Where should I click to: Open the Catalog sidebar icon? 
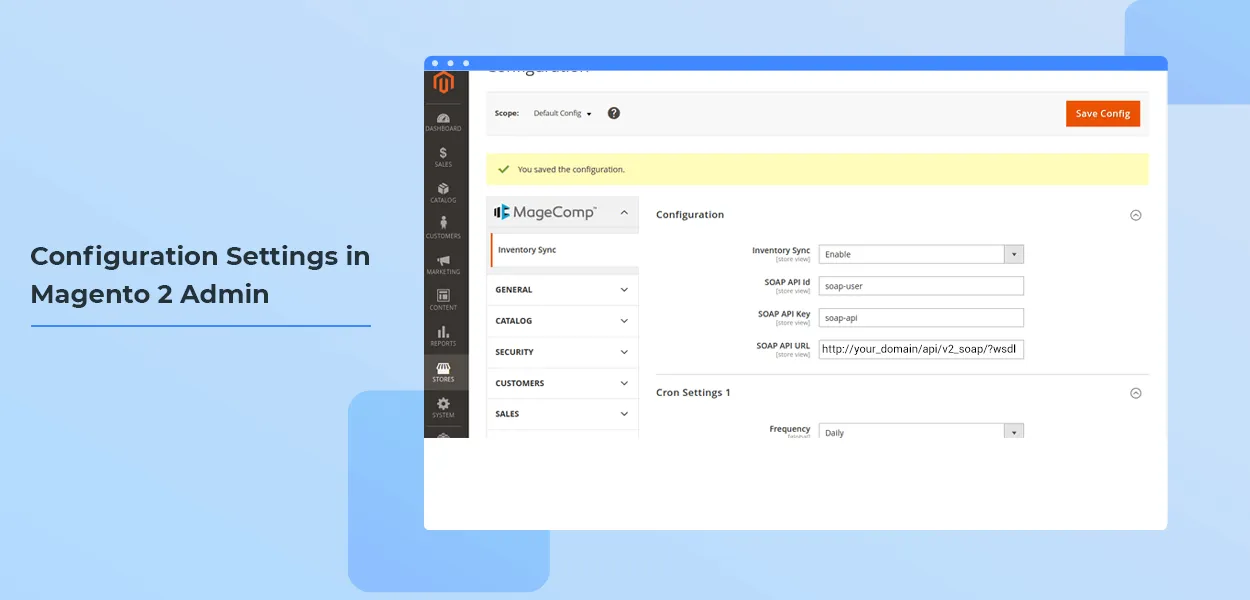(x=443, y=193)
